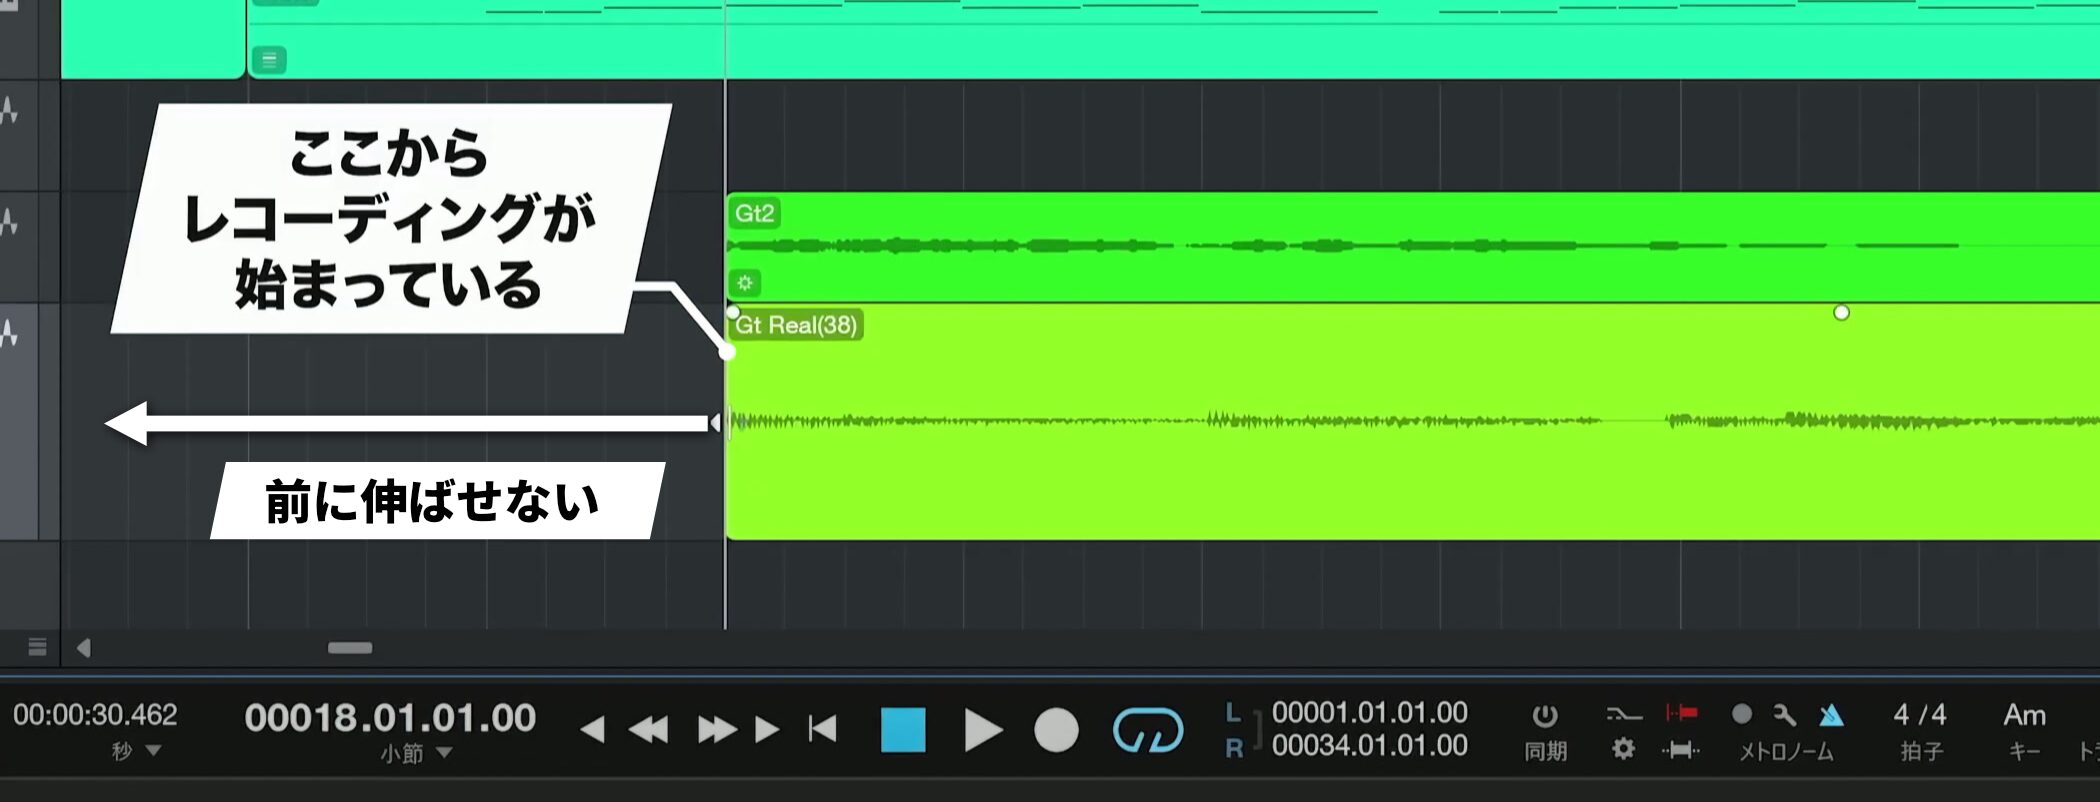
Task: Click the Am key signature field
Action: 2024,715
